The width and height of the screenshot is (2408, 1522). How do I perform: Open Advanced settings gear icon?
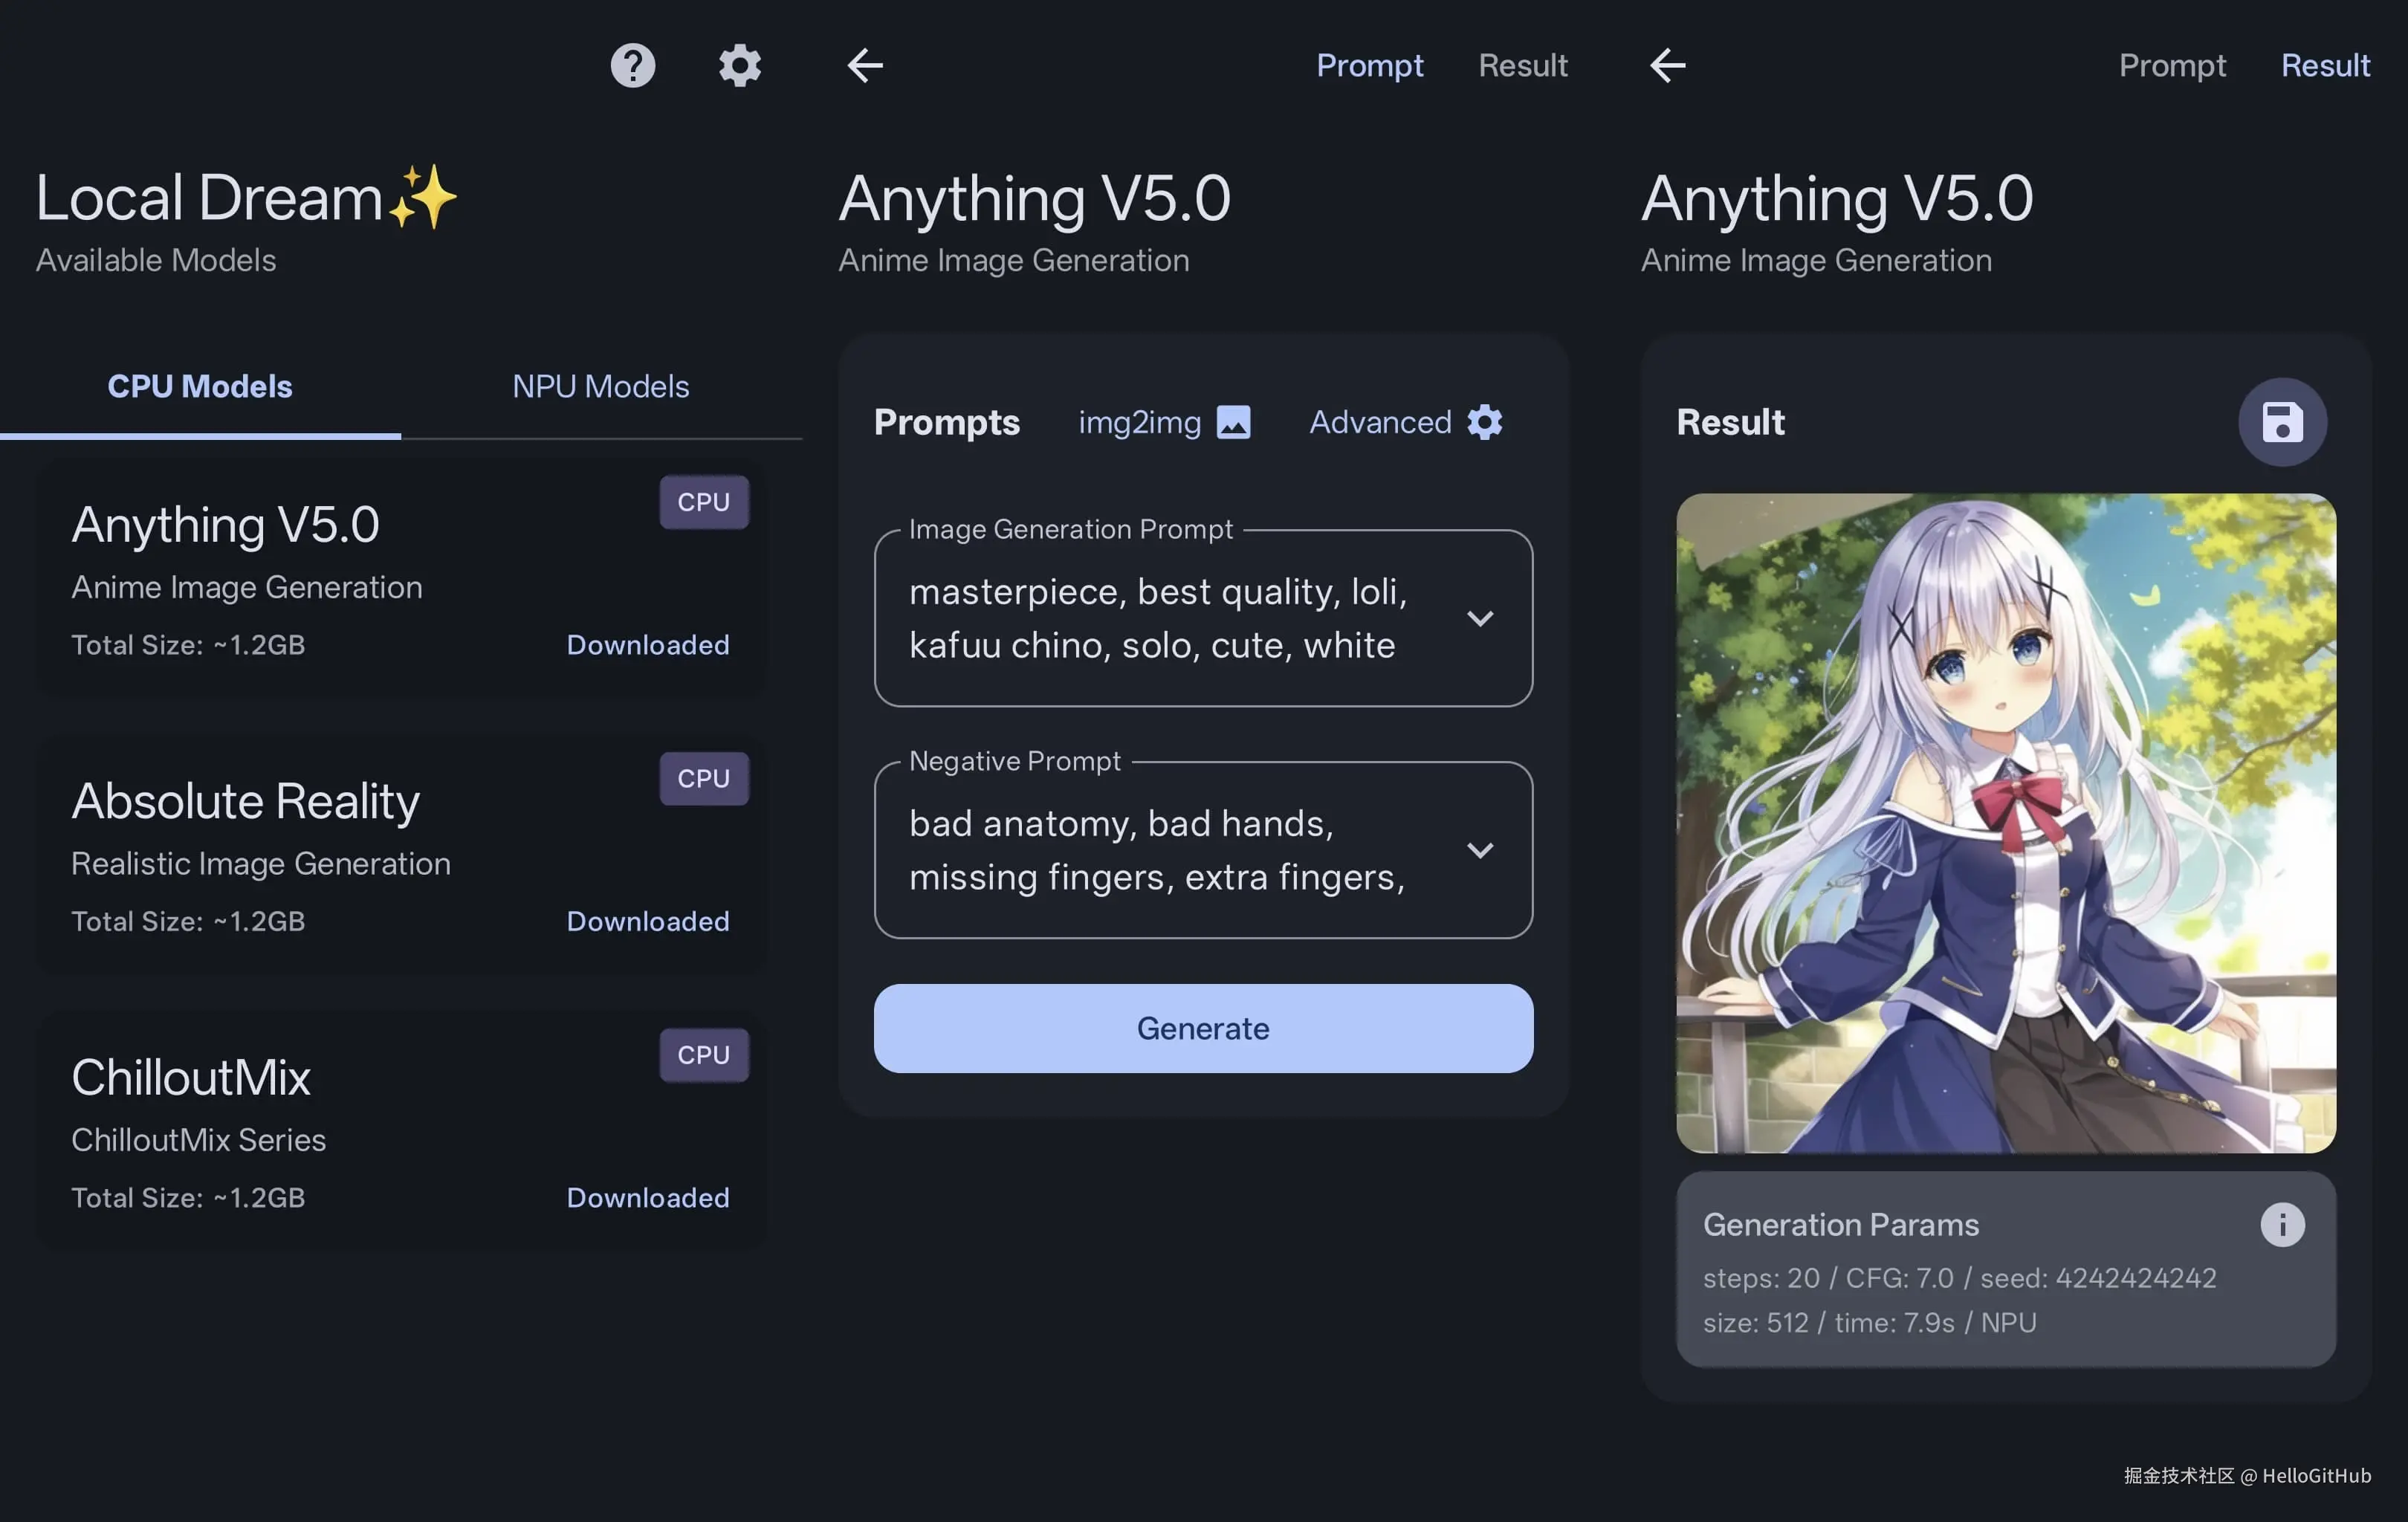[1484, 422]
